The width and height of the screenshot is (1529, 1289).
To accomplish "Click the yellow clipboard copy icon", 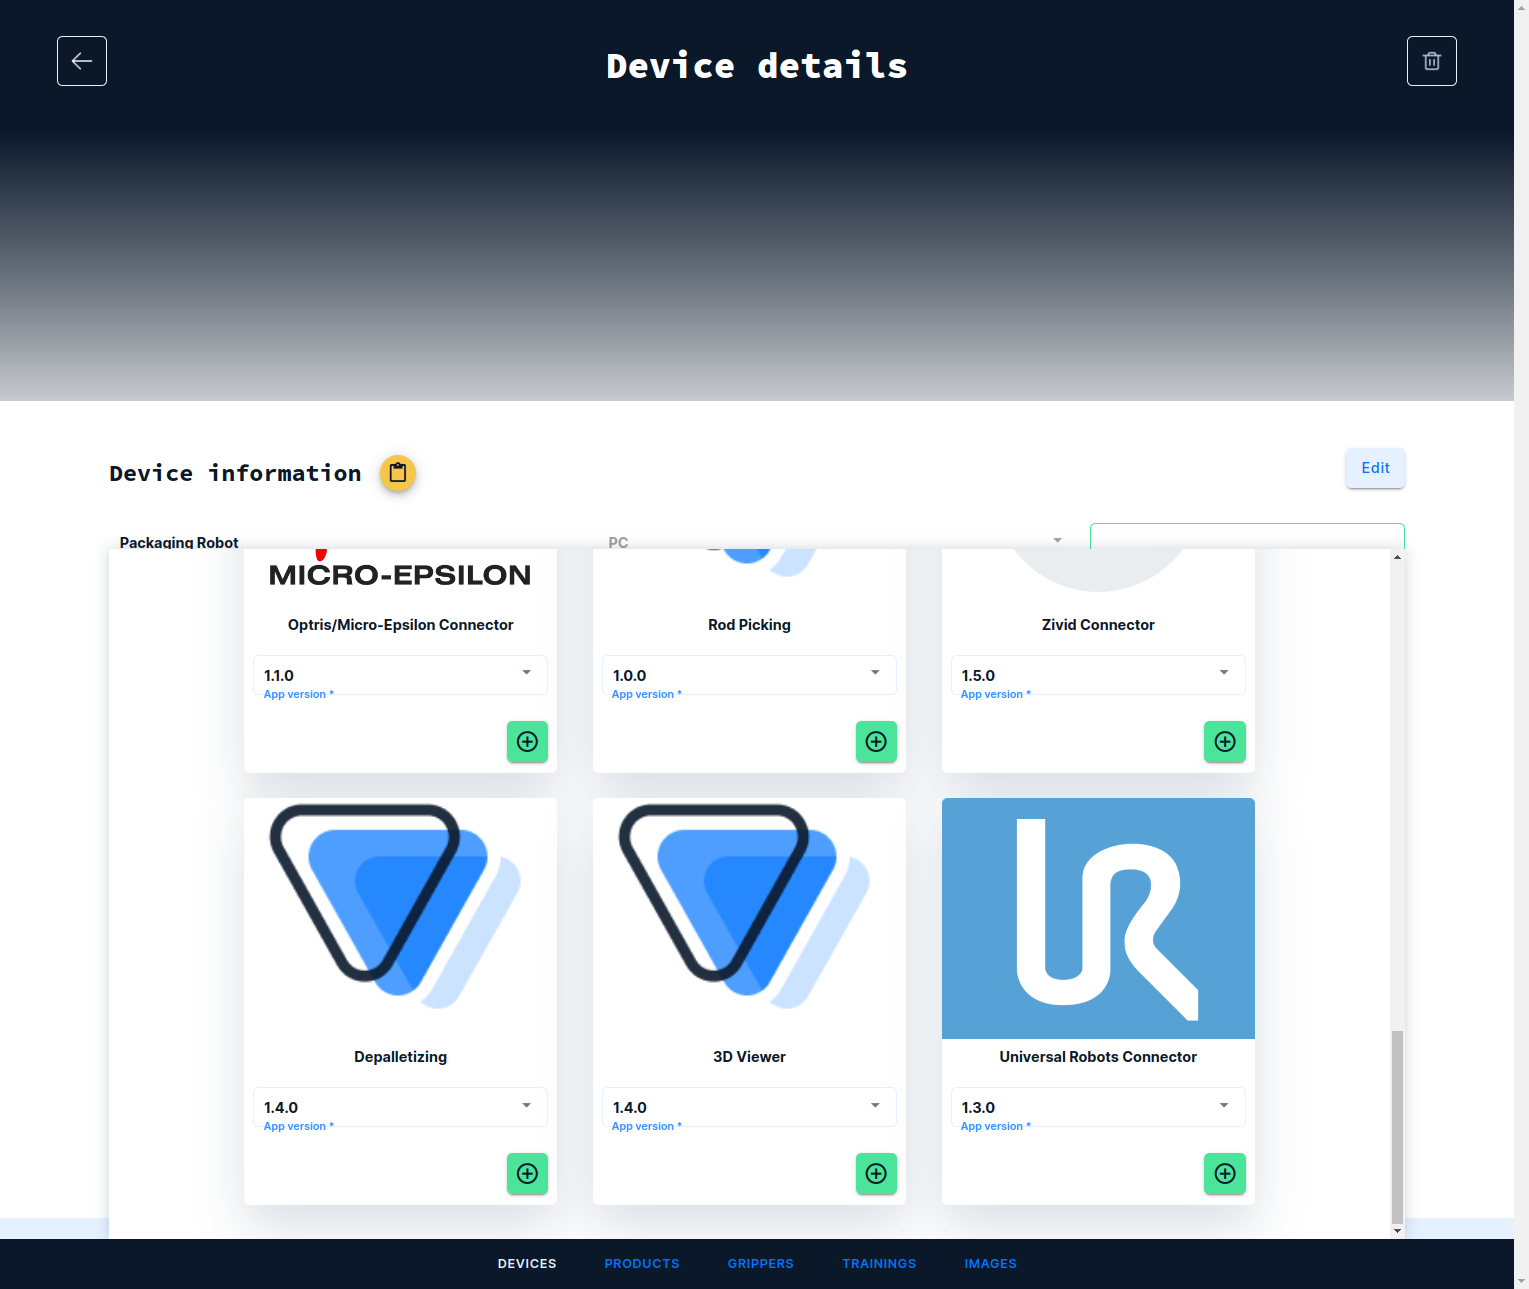I will click(397, 473).
